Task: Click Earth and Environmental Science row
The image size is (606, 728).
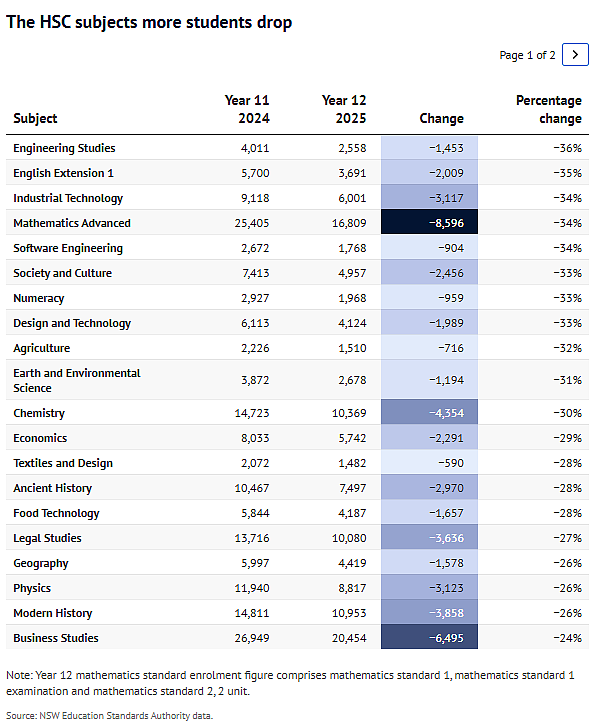Action: point(297,380)
